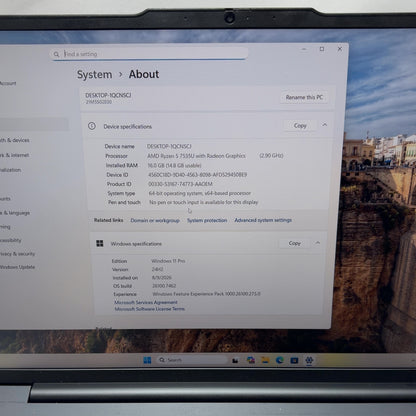
Task: Open Advanced system settings link
Action: click(263, 220)
